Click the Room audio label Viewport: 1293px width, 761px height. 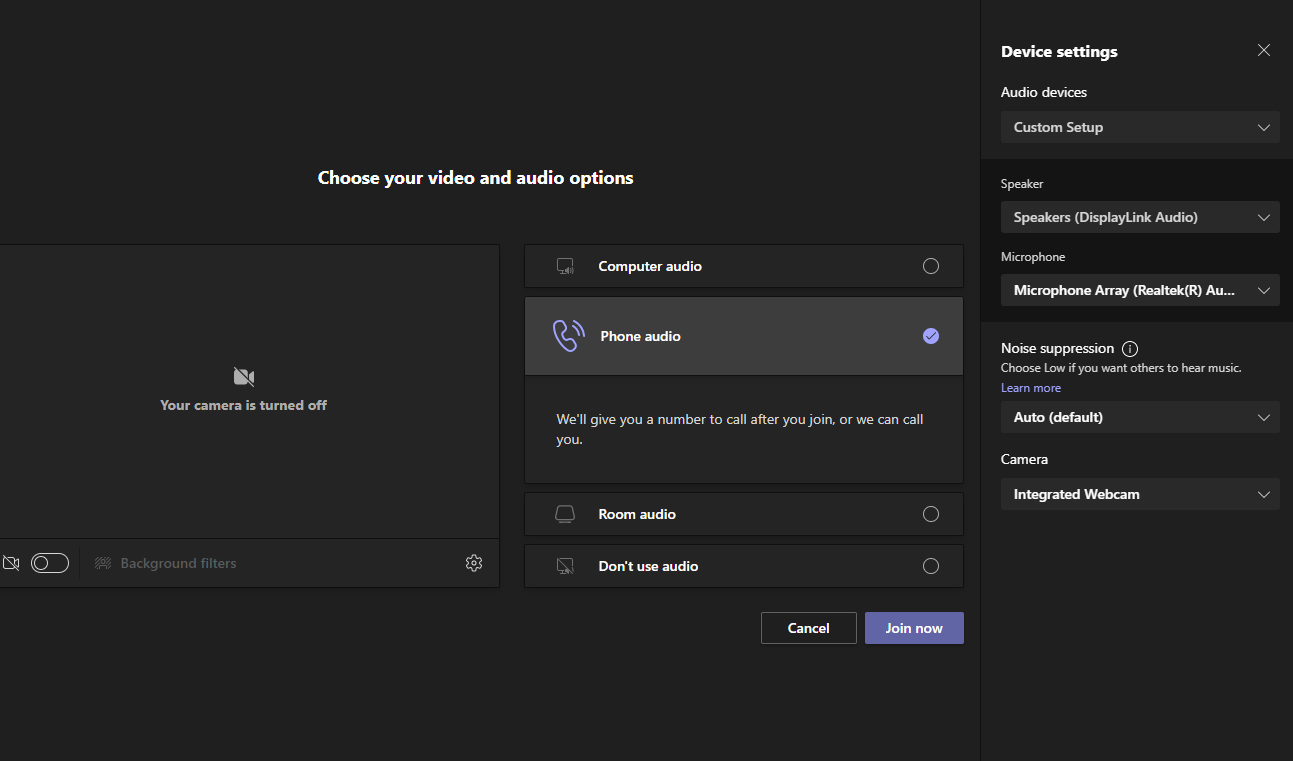[637, 514]
